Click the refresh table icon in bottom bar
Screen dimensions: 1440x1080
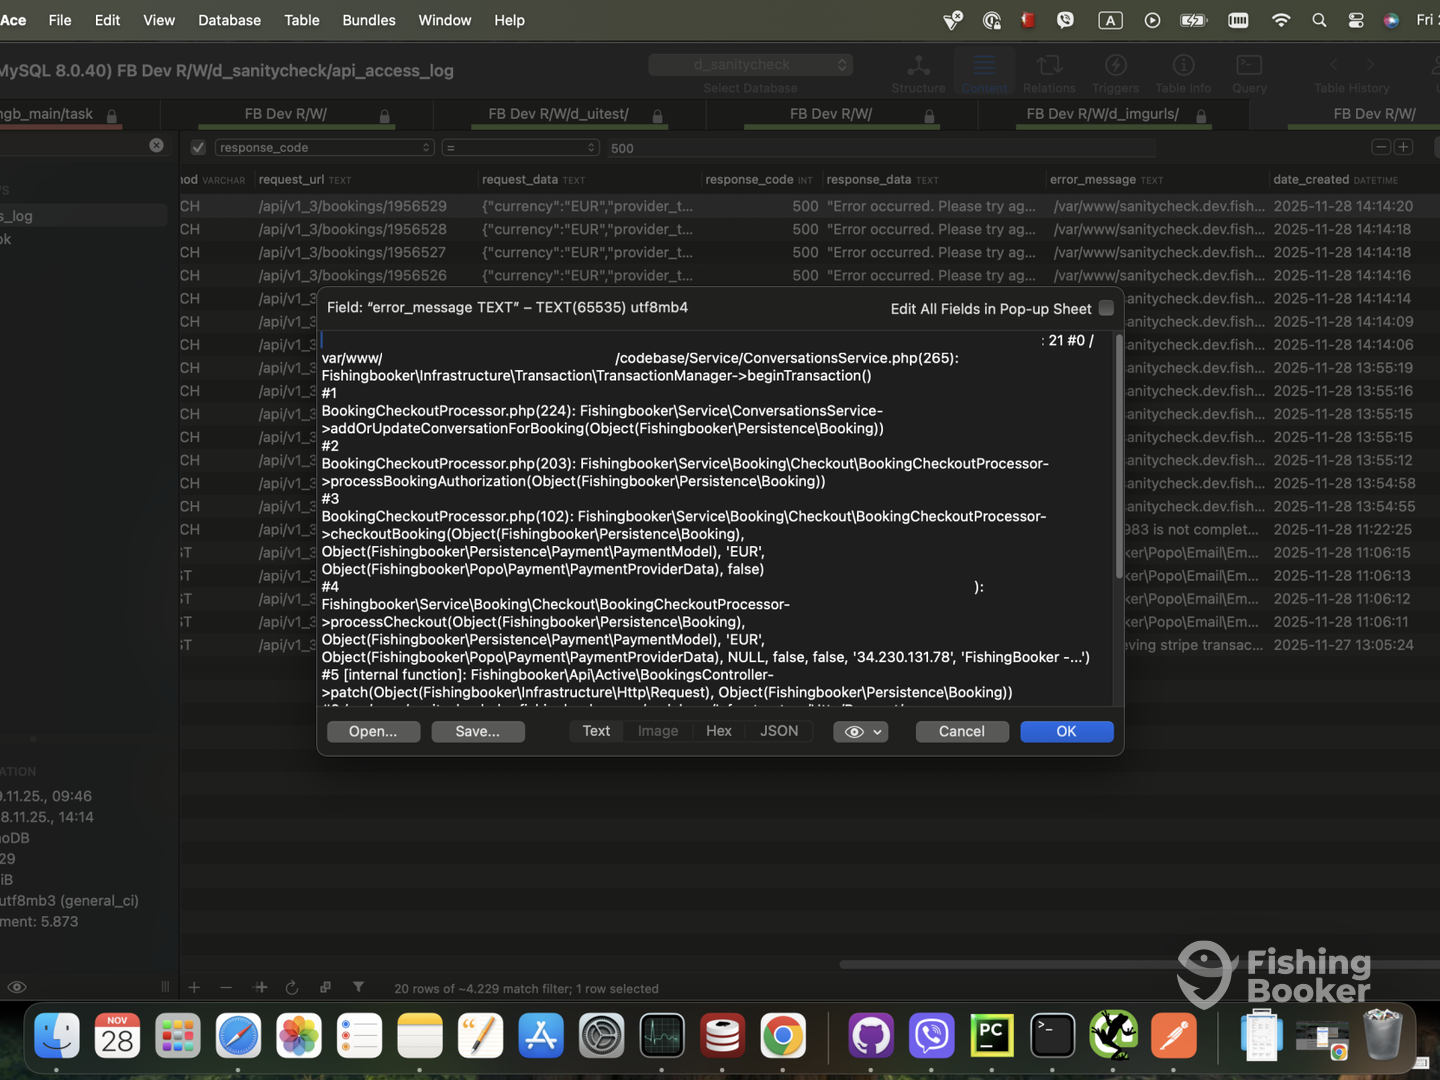click(x=292, y=988)
